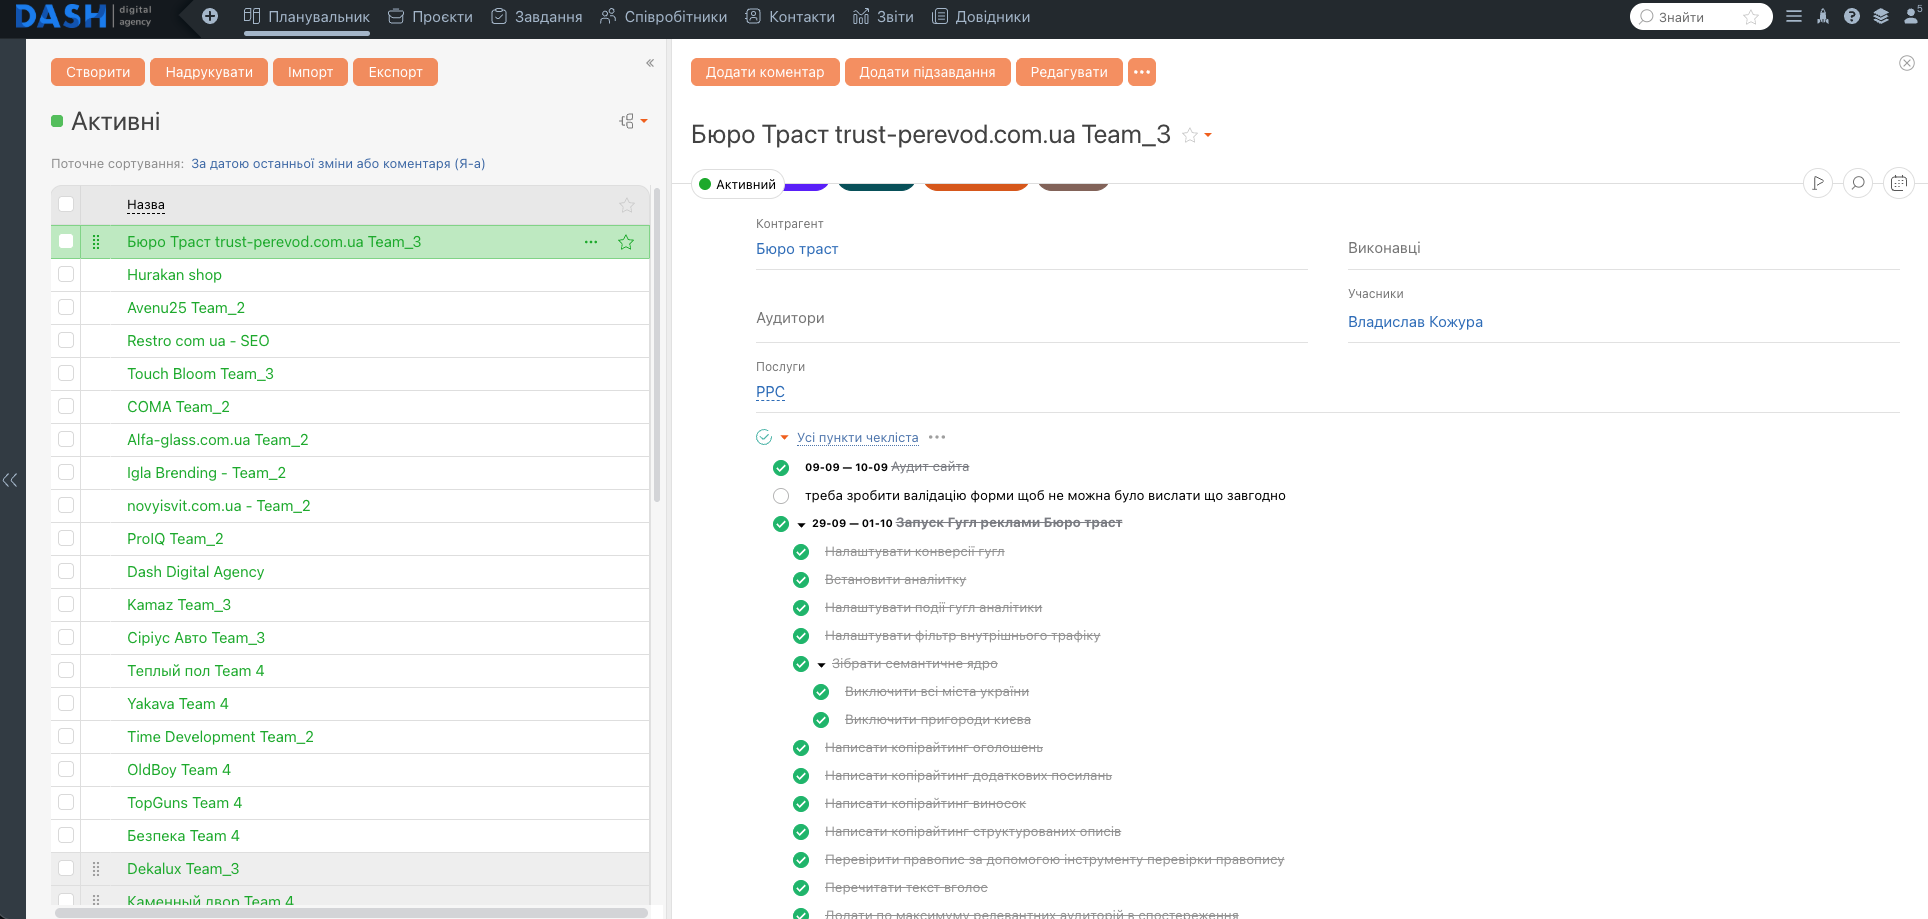
Task: Tick the unchecked валідацію форми checklist item
Action: point(781,496)
